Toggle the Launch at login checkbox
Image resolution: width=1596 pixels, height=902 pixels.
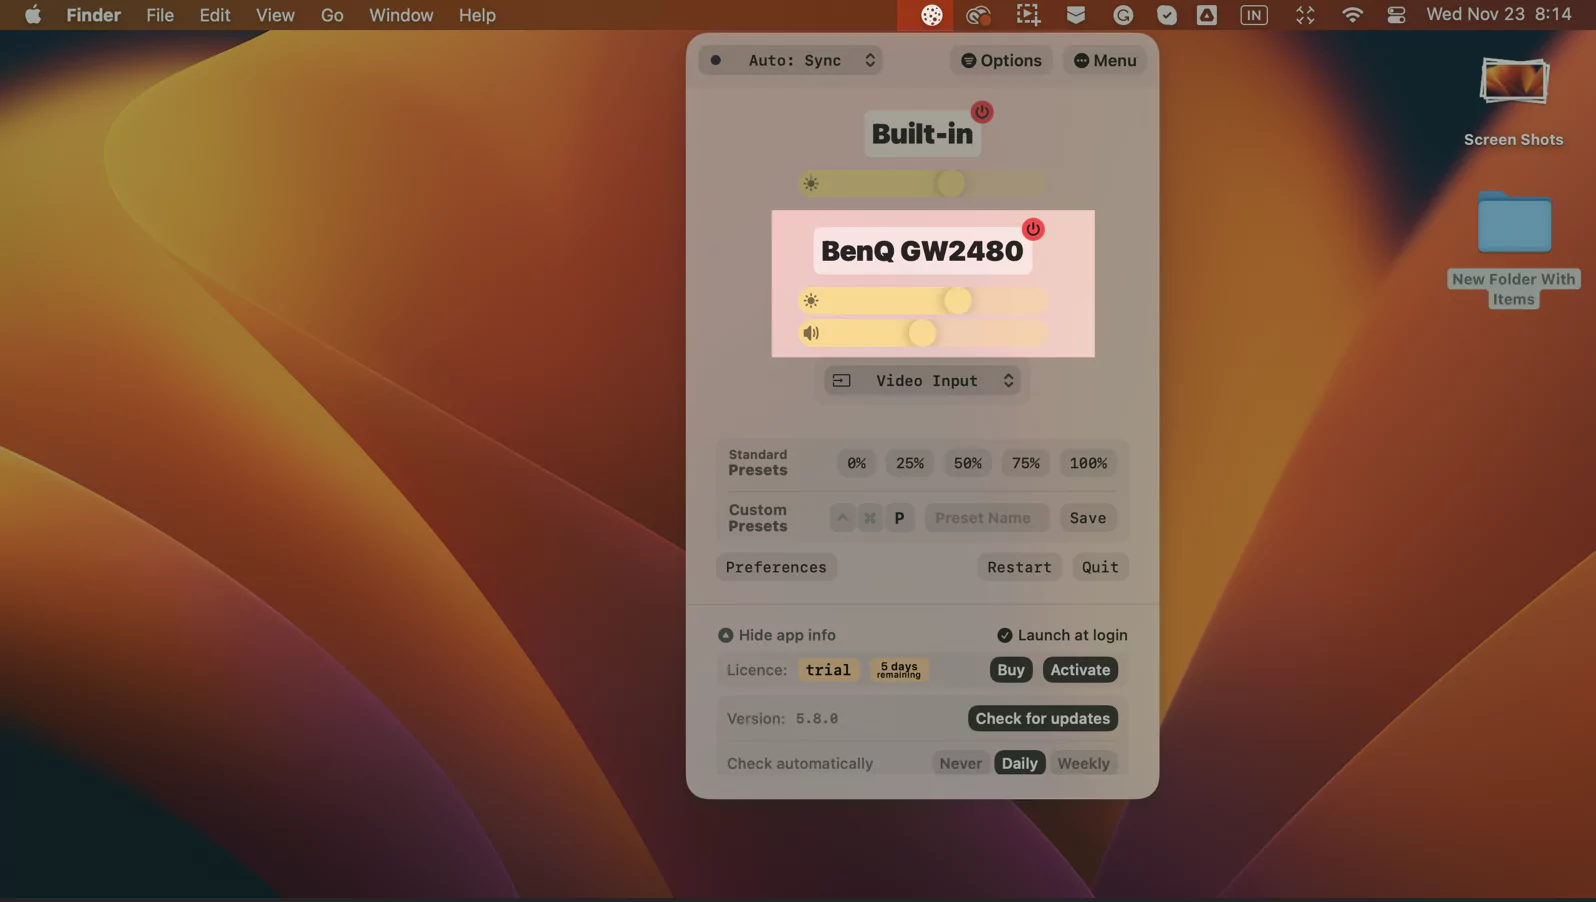[1062, 635]
